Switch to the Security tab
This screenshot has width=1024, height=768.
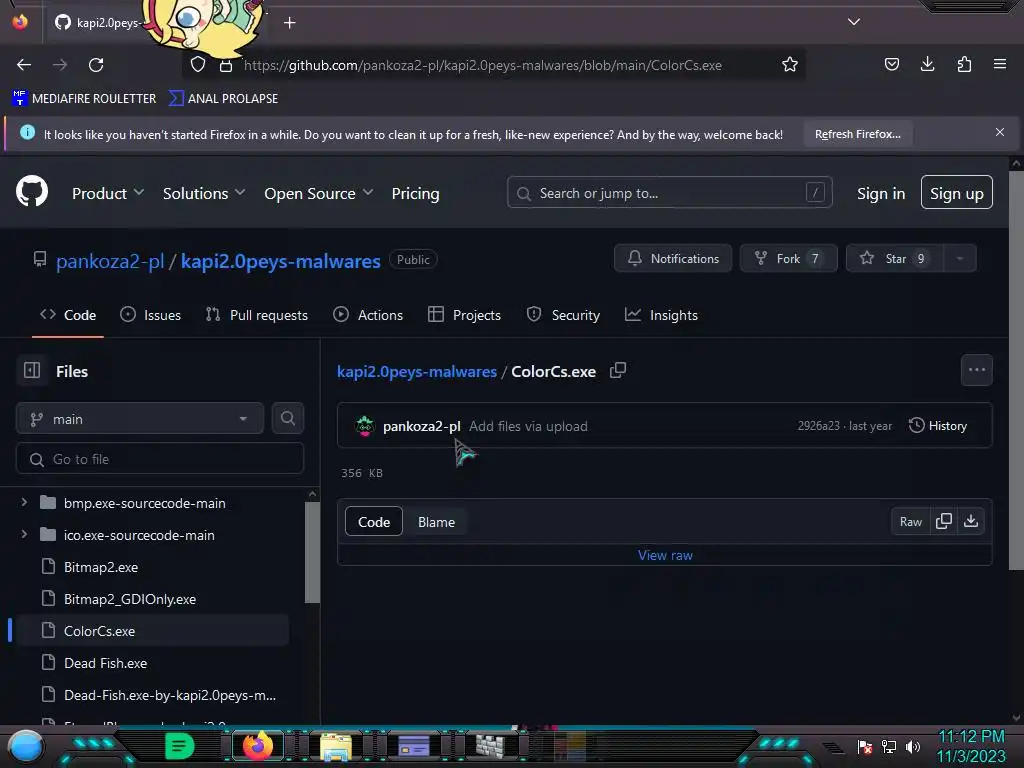tap(563, 315)
